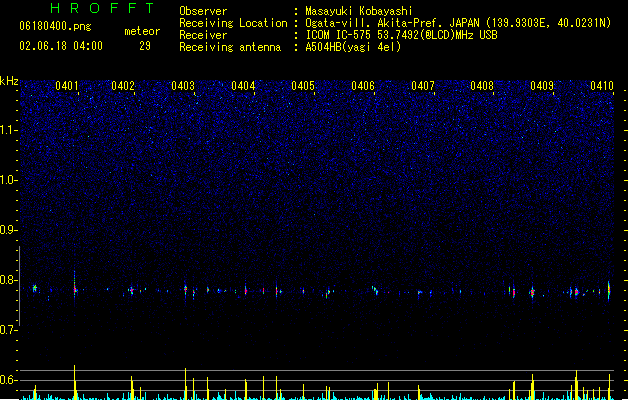
Task: Click the Receiving antenna field label
Action: coord(230,47)
